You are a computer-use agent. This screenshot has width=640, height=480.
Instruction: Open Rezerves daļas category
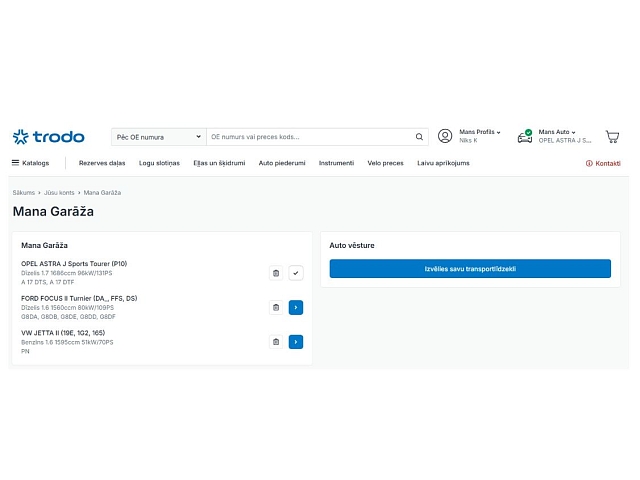[102, 163]
